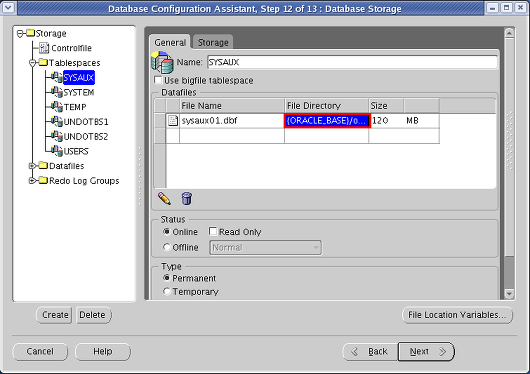Screen dimensions: 530x374
Task: Click the Redo Log Groups folder icon
Action: [x=43, y=180]
